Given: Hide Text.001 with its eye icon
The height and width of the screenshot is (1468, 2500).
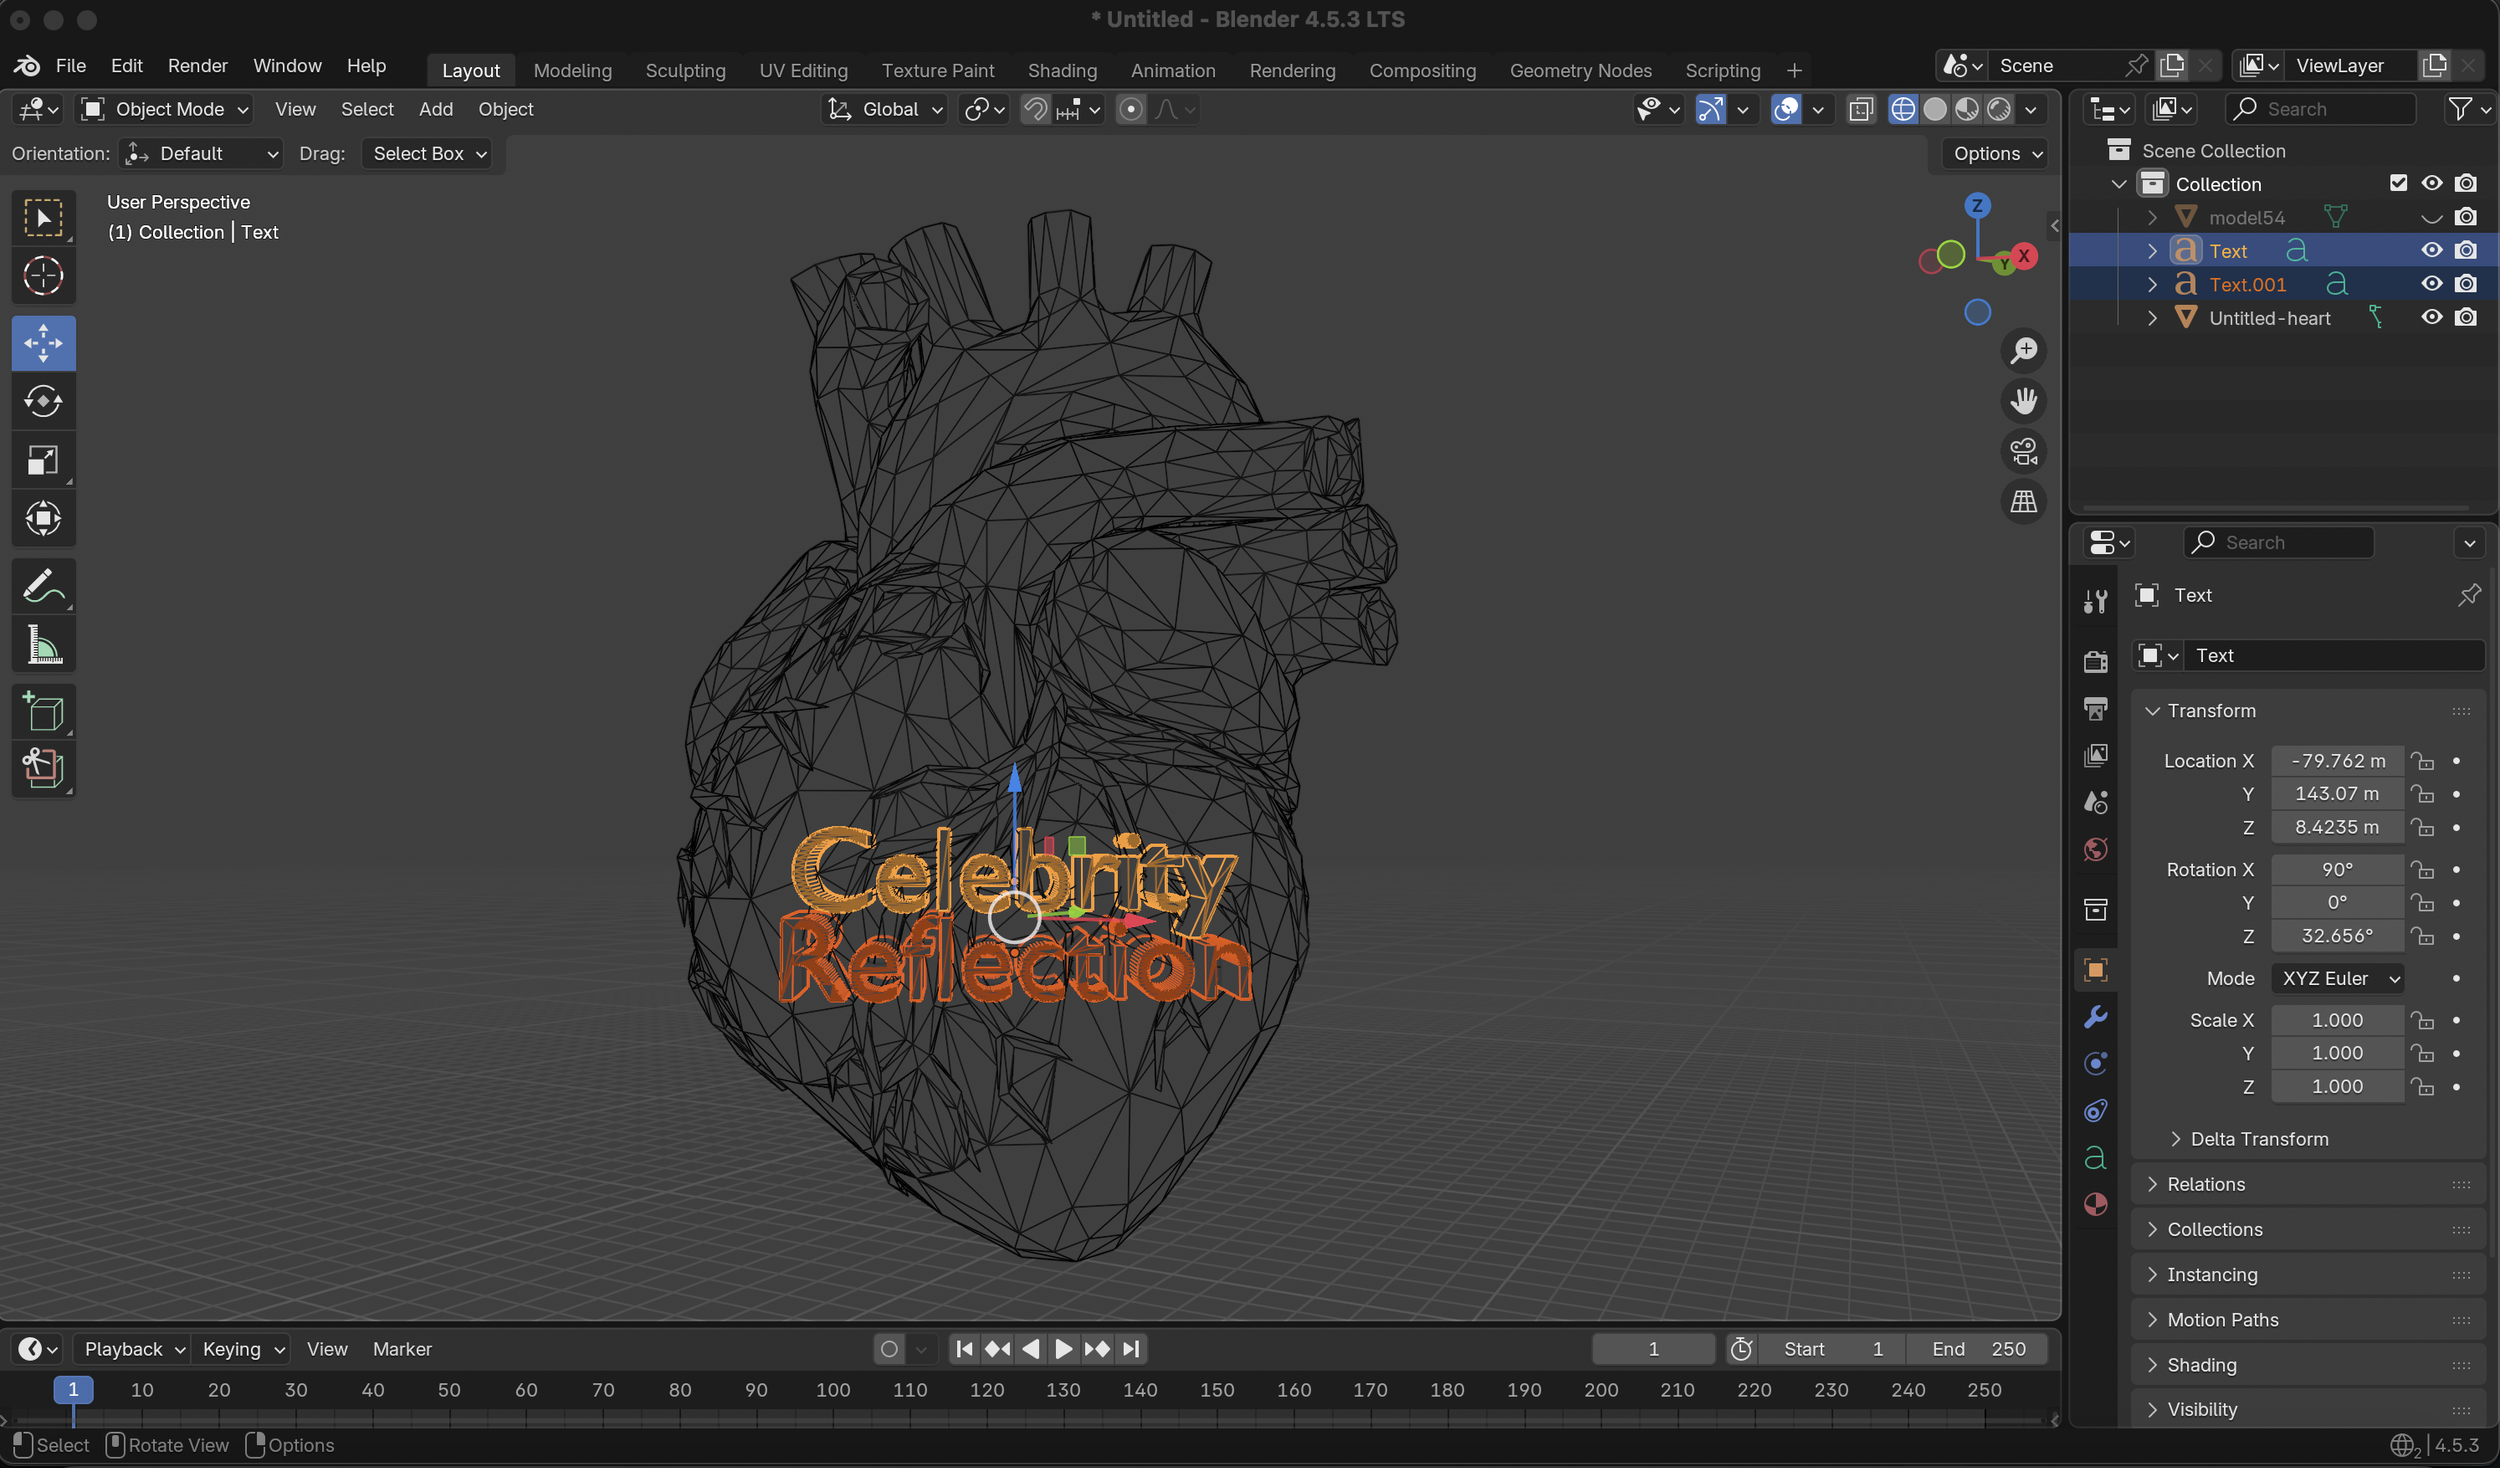Looking at the screenshot, I should [2431, 284].
